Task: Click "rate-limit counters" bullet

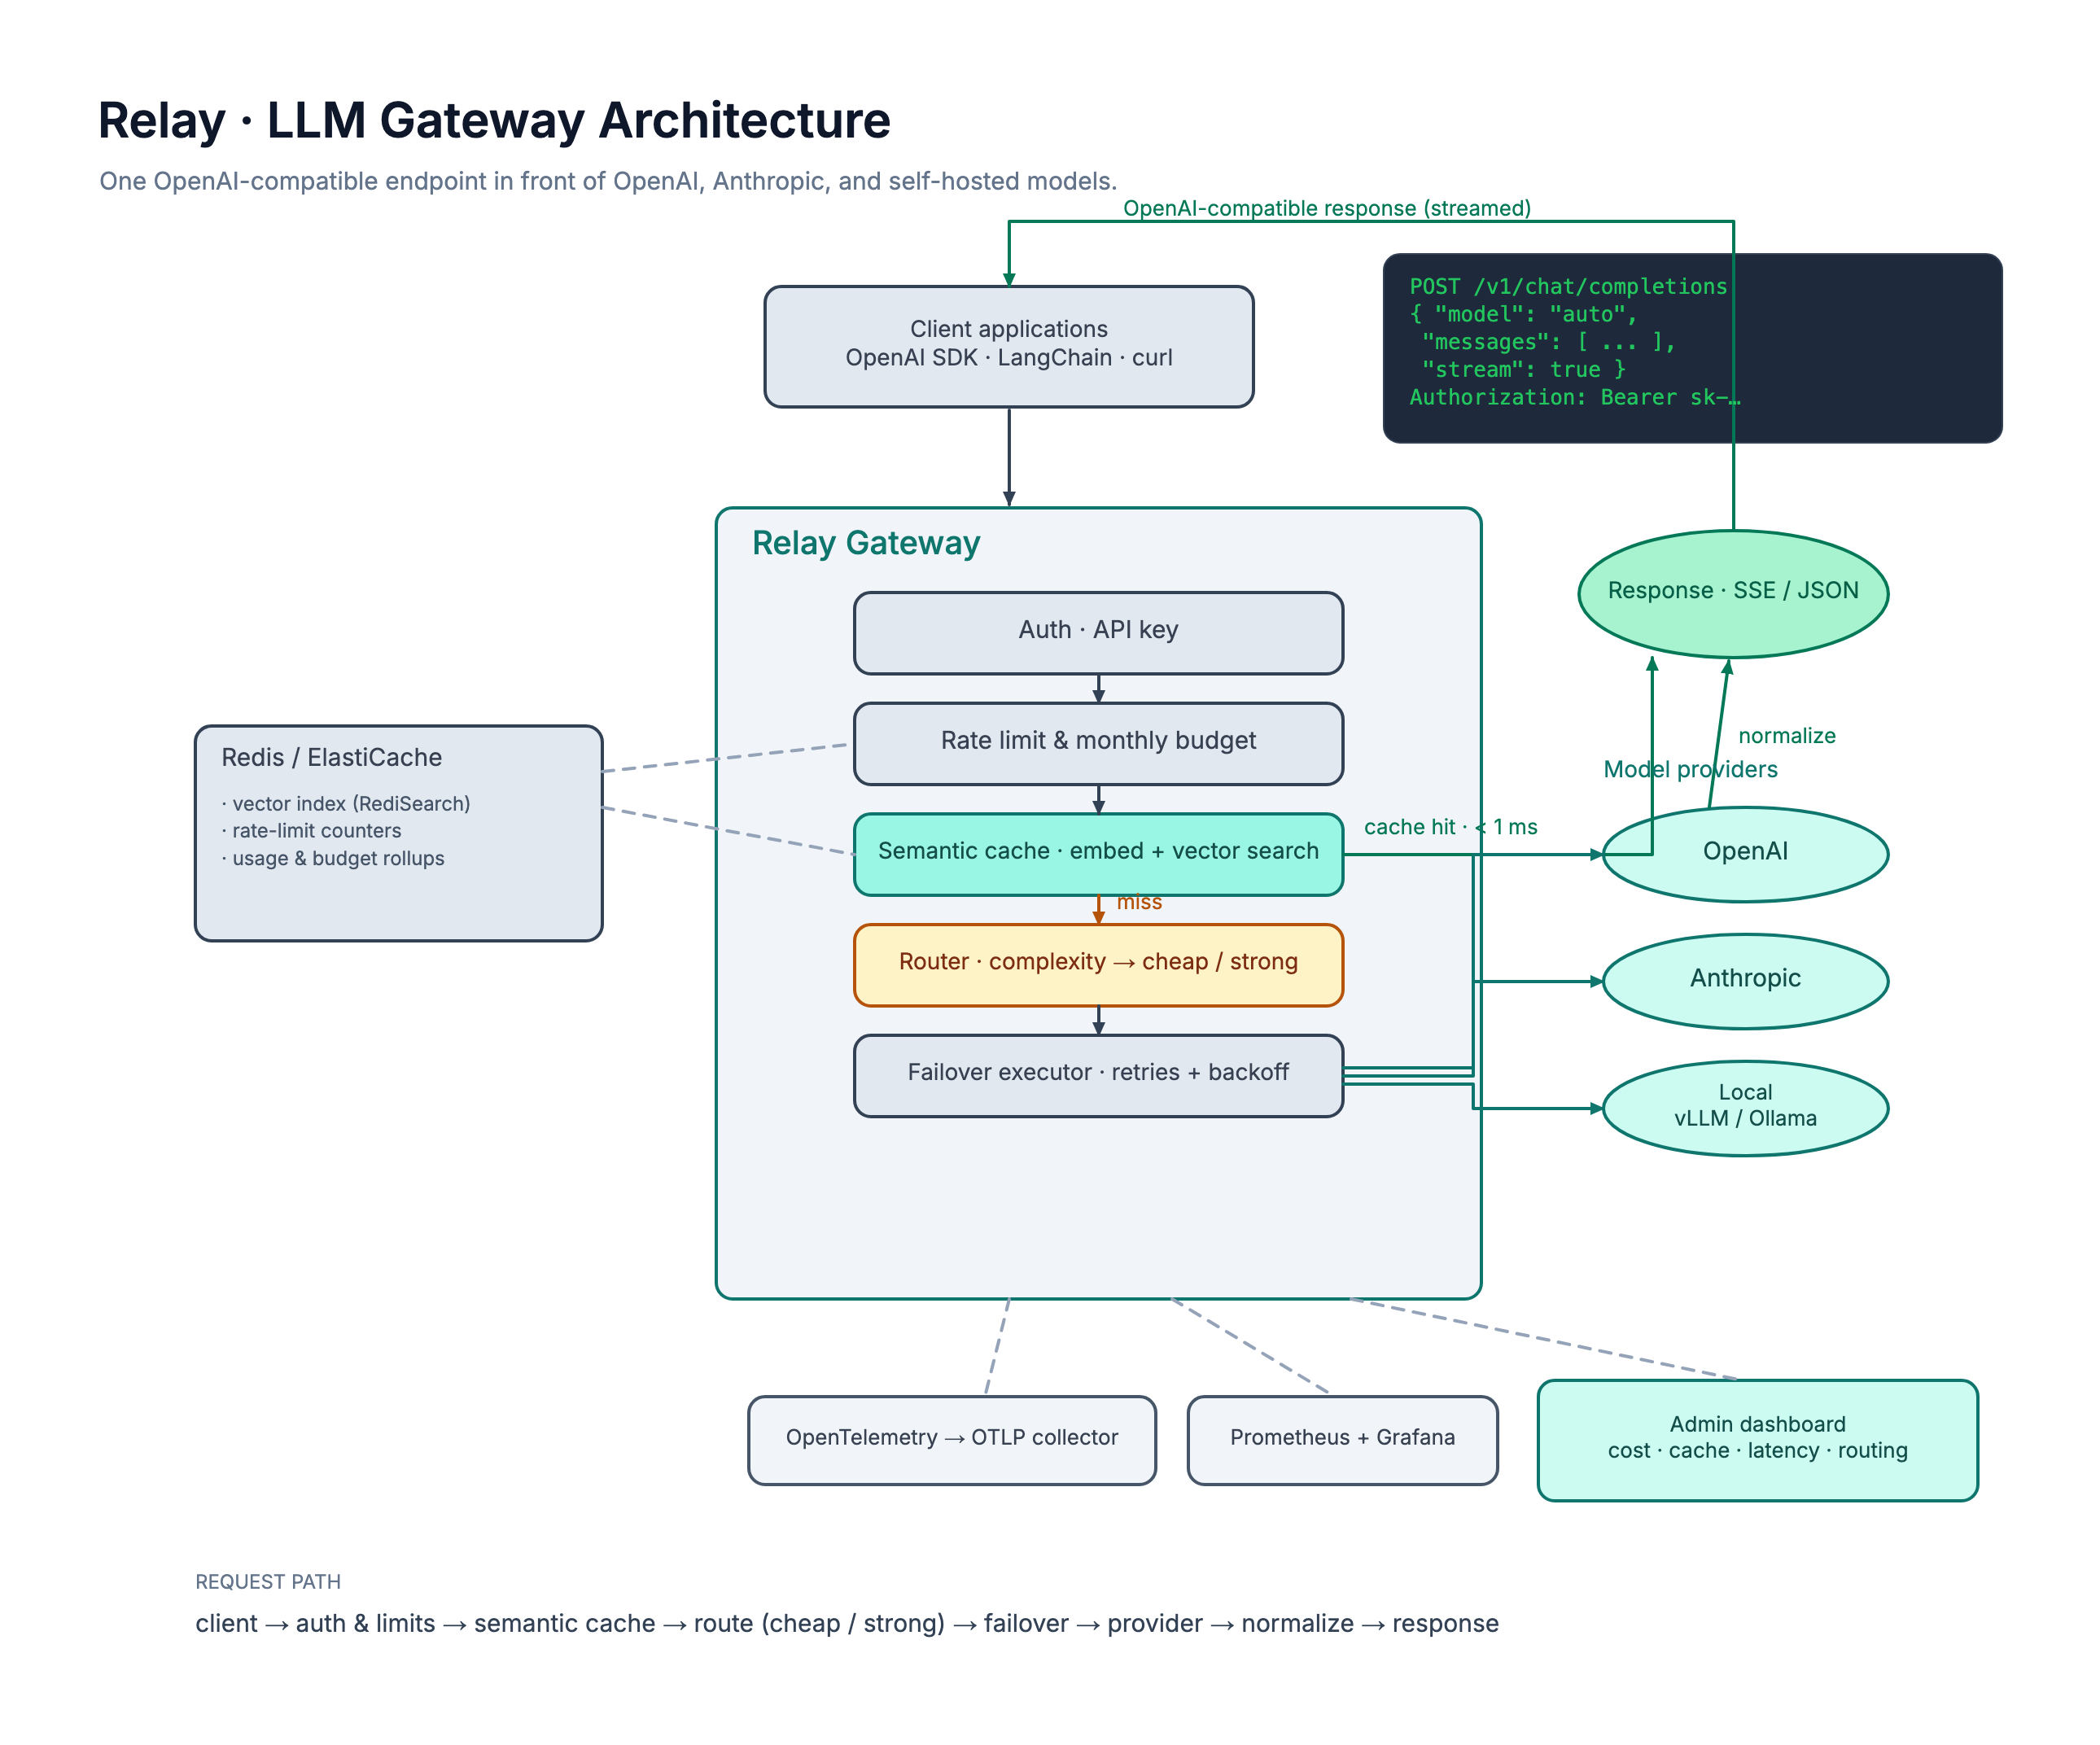Action: 311,830
